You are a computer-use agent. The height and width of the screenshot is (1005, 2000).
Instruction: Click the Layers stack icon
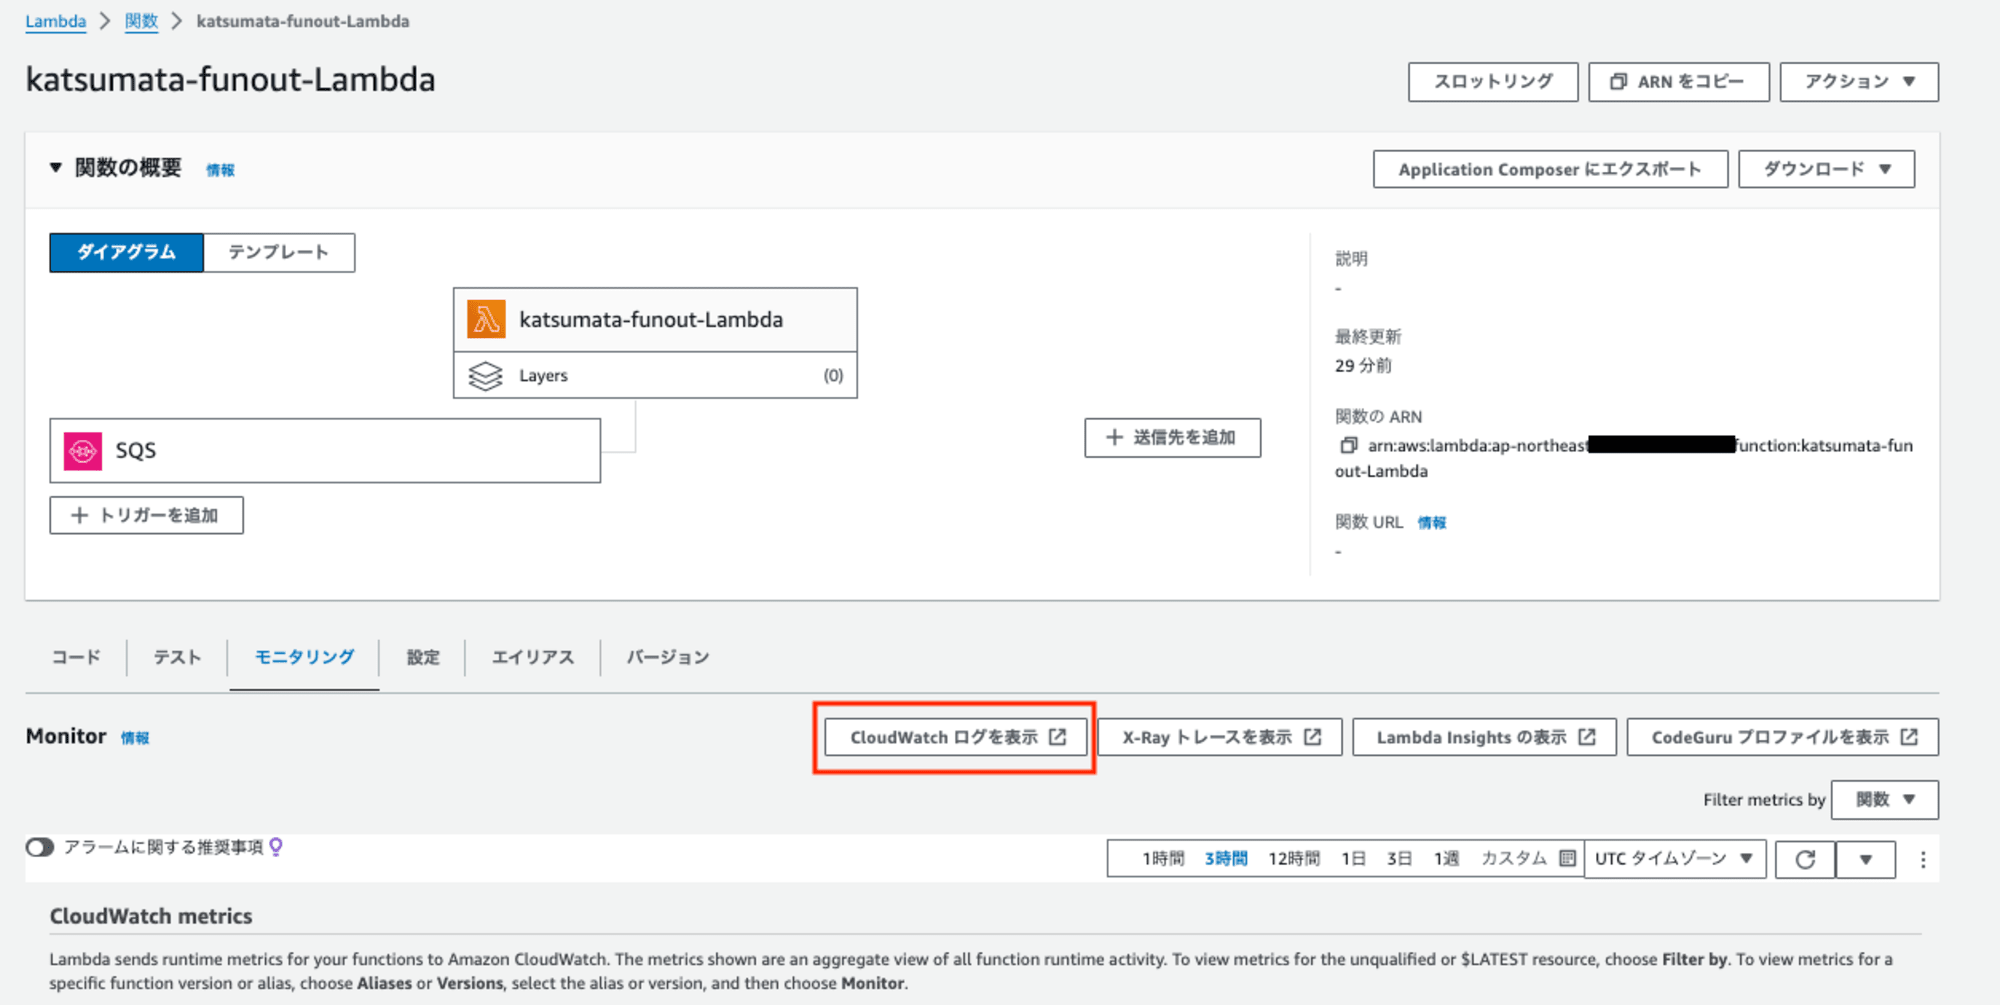pyautogui.click(x=486, y=376)
